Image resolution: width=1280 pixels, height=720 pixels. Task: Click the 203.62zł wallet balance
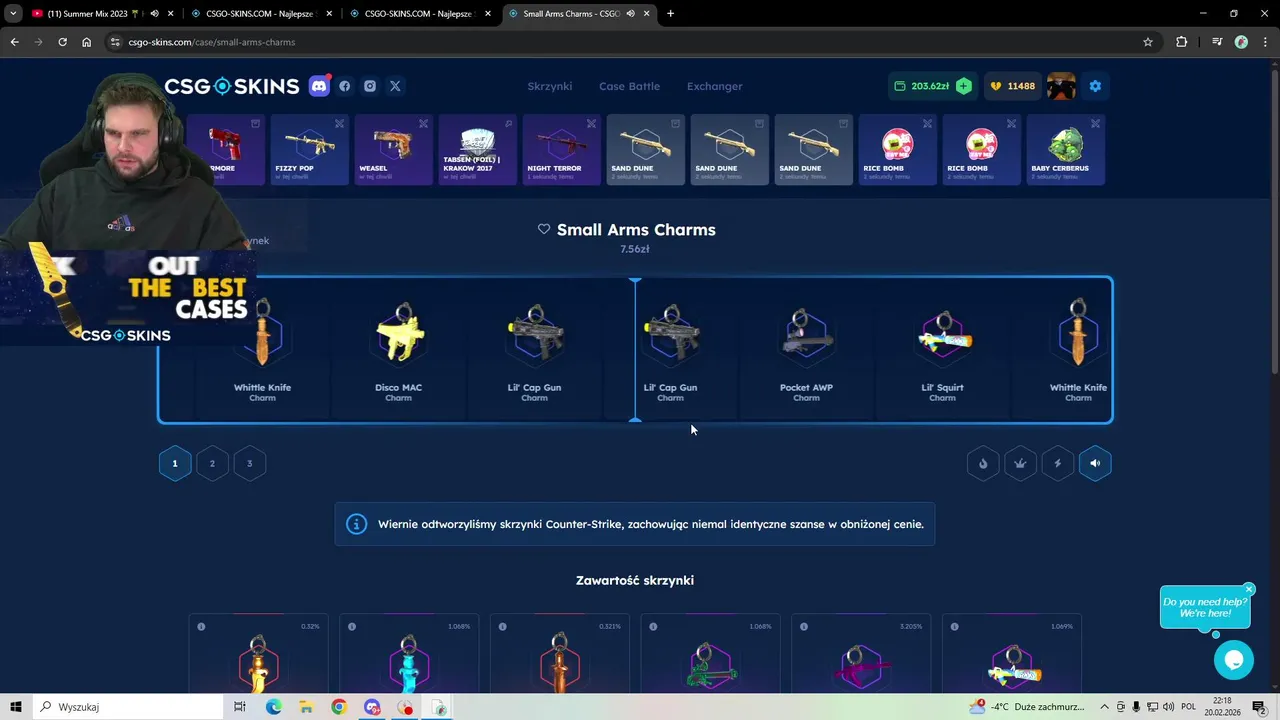tap(921, 86)
